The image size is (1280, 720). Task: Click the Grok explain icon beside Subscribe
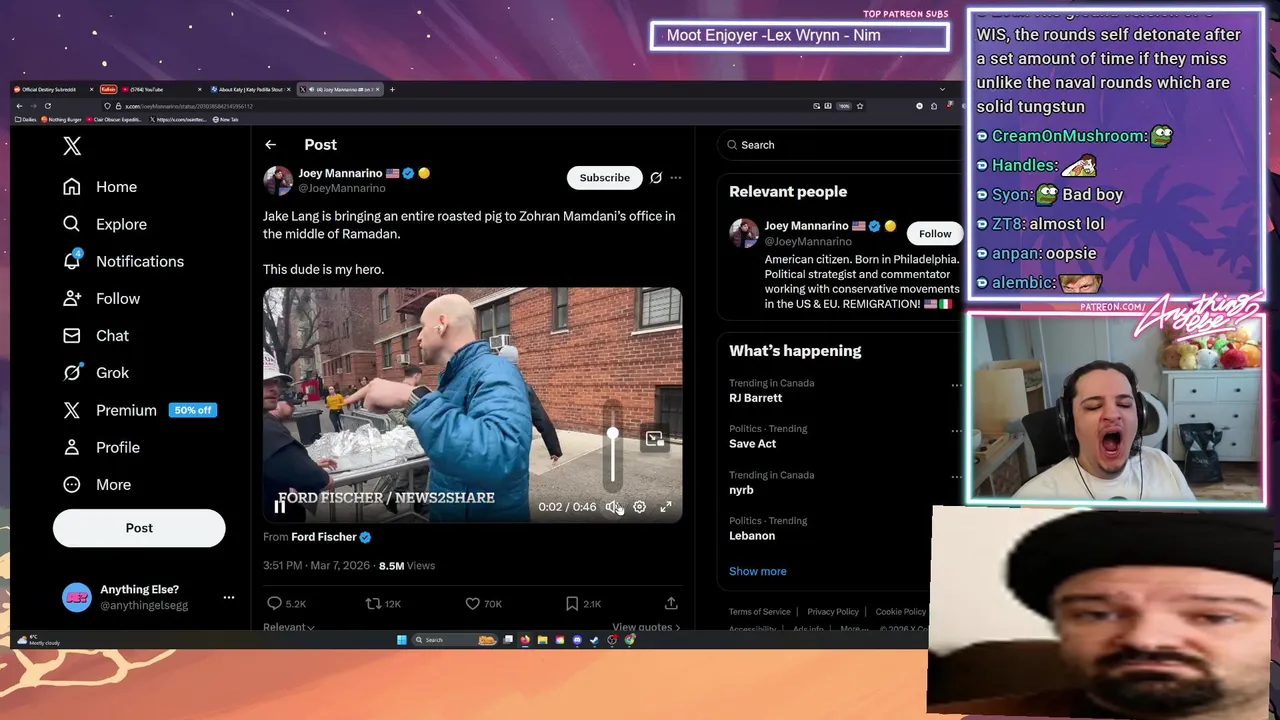pos(656,178)
